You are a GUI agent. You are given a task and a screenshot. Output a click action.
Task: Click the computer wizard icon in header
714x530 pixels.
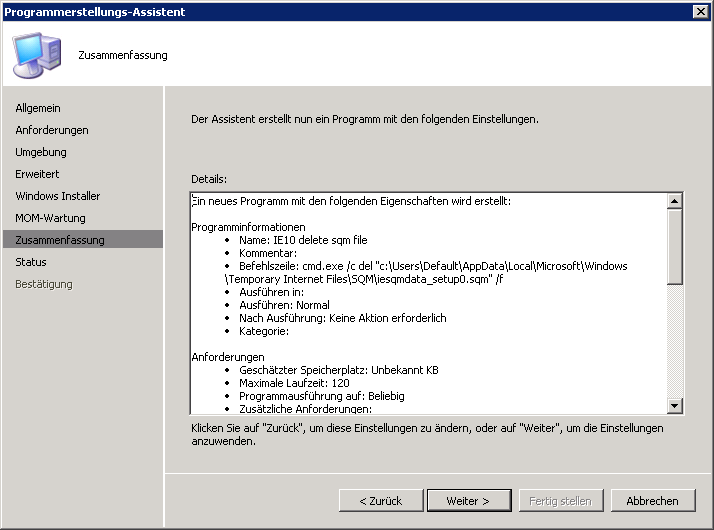click(x=36, y=54)
